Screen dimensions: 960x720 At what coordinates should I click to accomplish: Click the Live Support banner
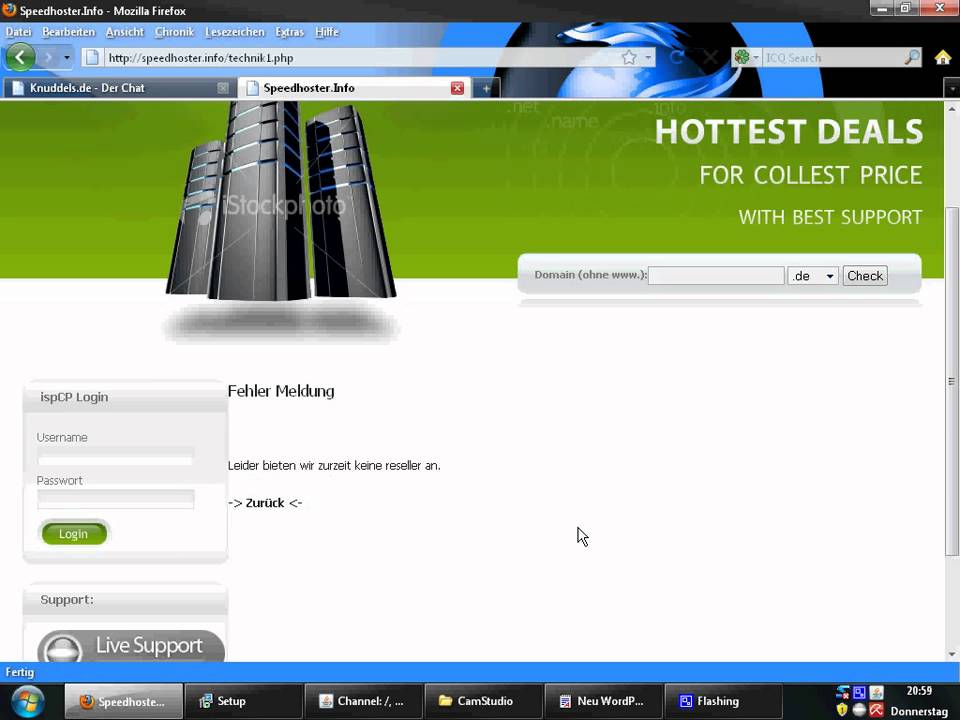pyautogui.click(x=130, y=647)
